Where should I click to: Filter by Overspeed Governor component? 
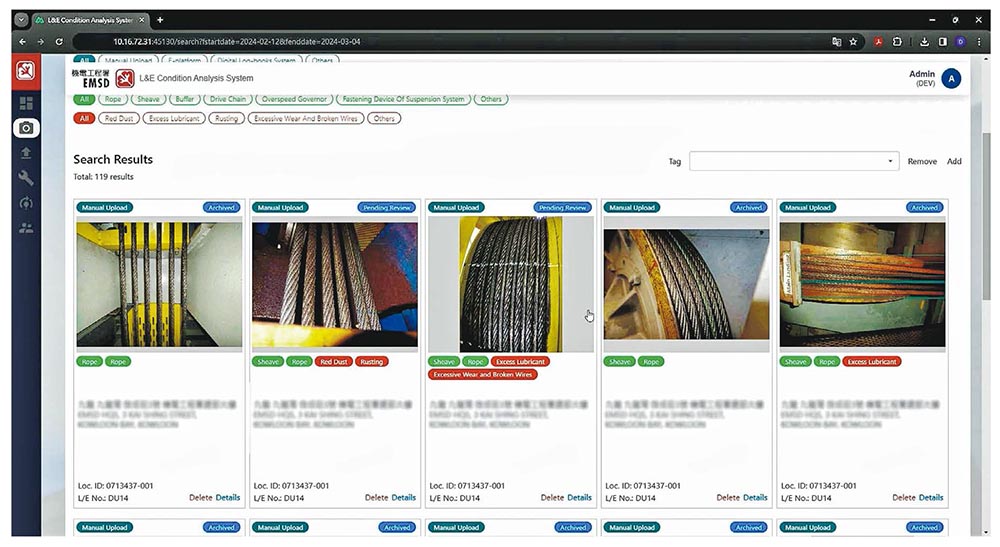tap(294, 99)
